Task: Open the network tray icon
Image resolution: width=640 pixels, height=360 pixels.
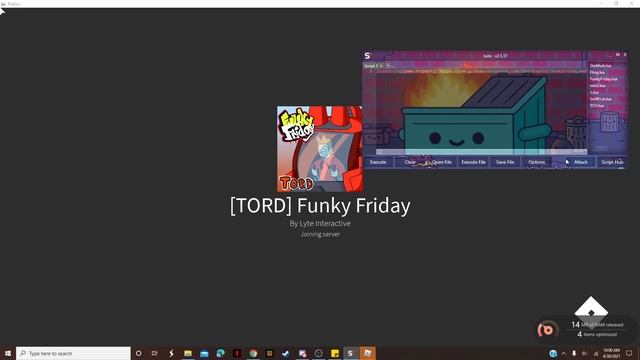Action: coord(595,353)
